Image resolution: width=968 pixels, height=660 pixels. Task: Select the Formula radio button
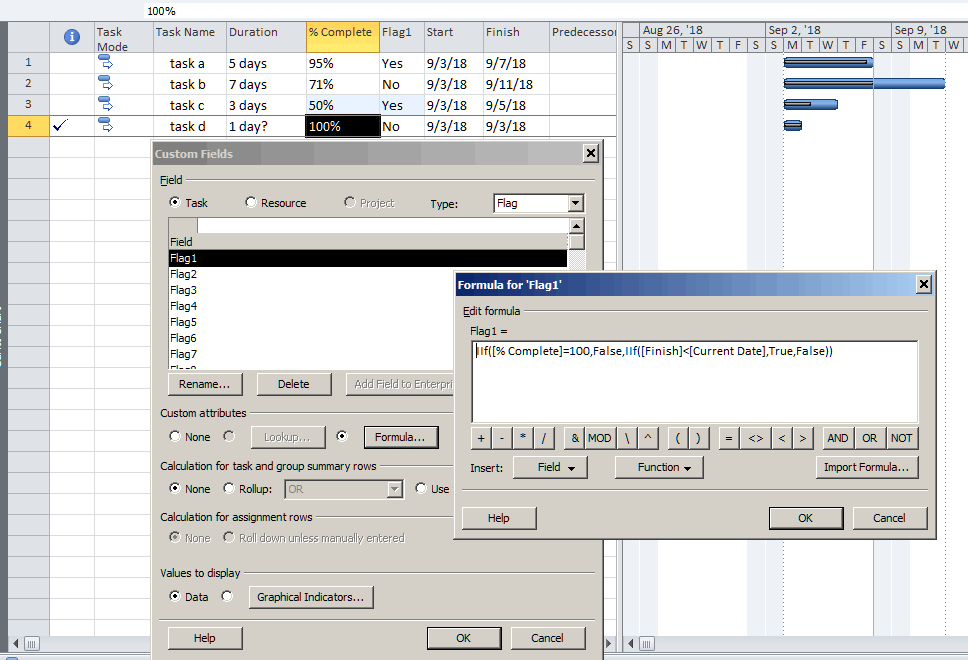coord(342,436)
